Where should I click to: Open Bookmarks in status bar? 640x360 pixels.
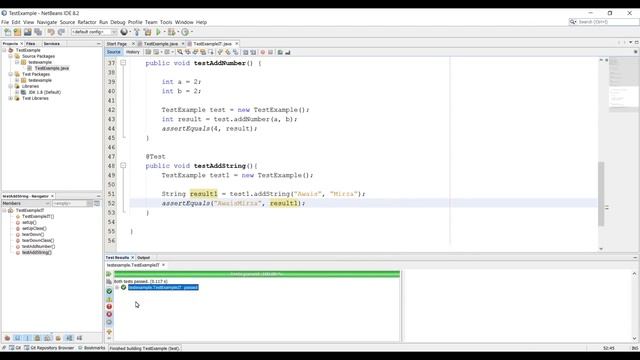[92, 348]
